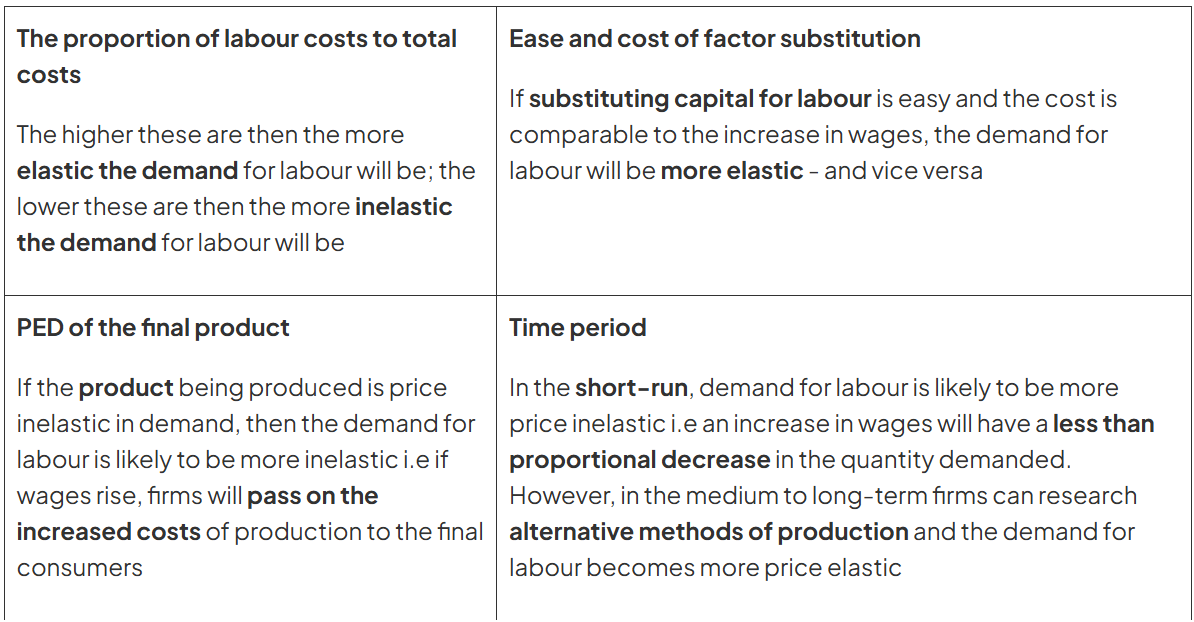Click the bold 'pass on the' text
The image size is (1194, 622).
point(312,496)
